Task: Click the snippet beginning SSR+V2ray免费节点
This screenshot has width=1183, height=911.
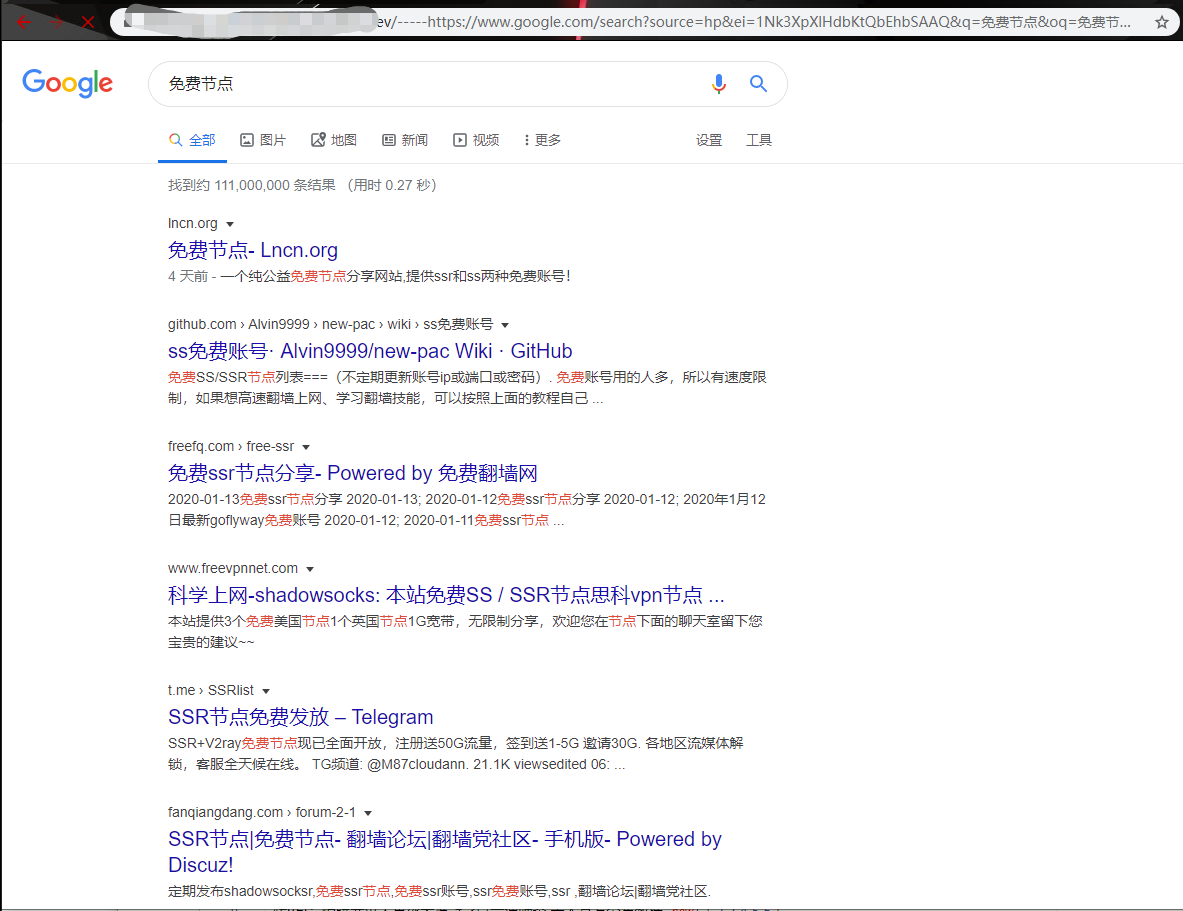Action: [455, 754]
